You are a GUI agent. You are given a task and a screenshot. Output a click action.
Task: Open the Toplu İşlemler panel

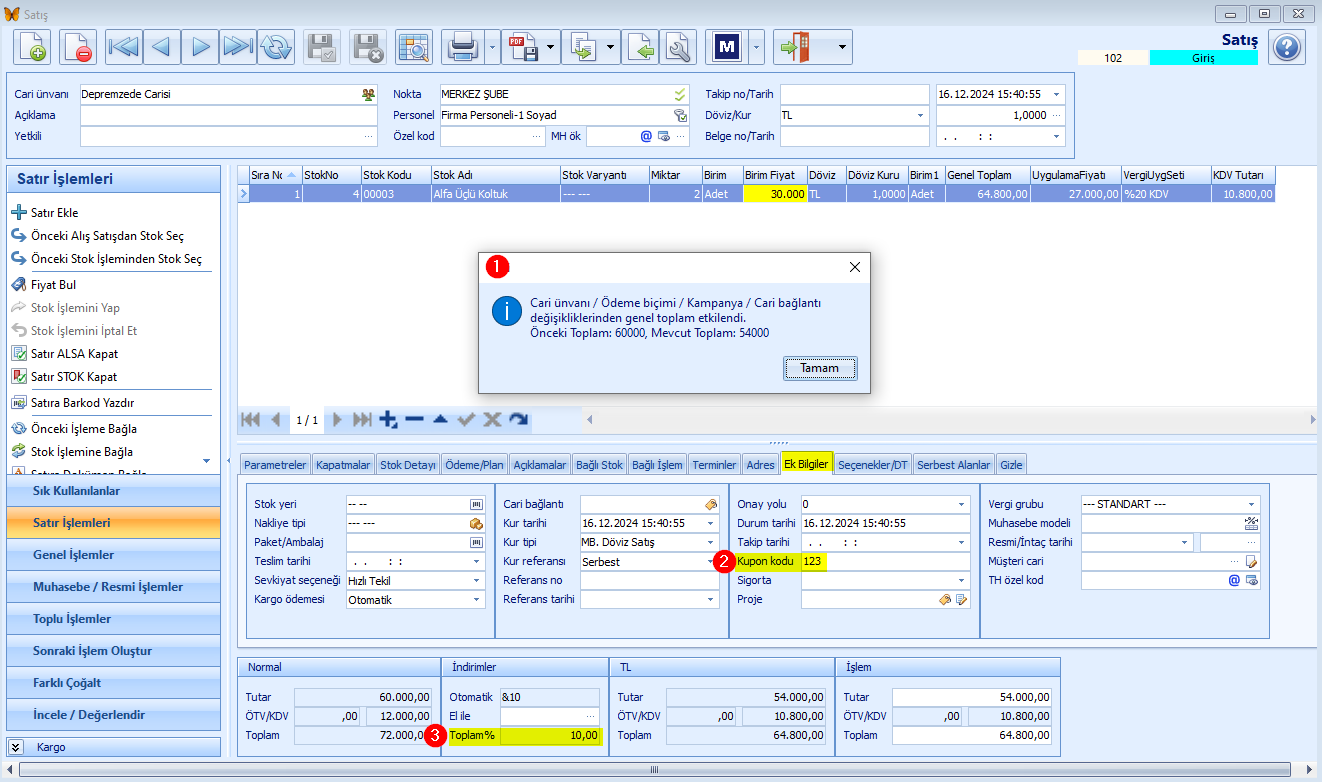click(x=113, y=619)
